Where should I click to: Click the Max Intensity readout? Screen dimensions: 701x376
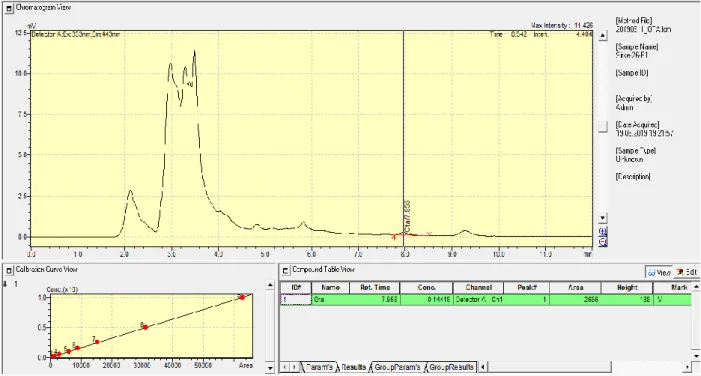click(x=562, y=25)
